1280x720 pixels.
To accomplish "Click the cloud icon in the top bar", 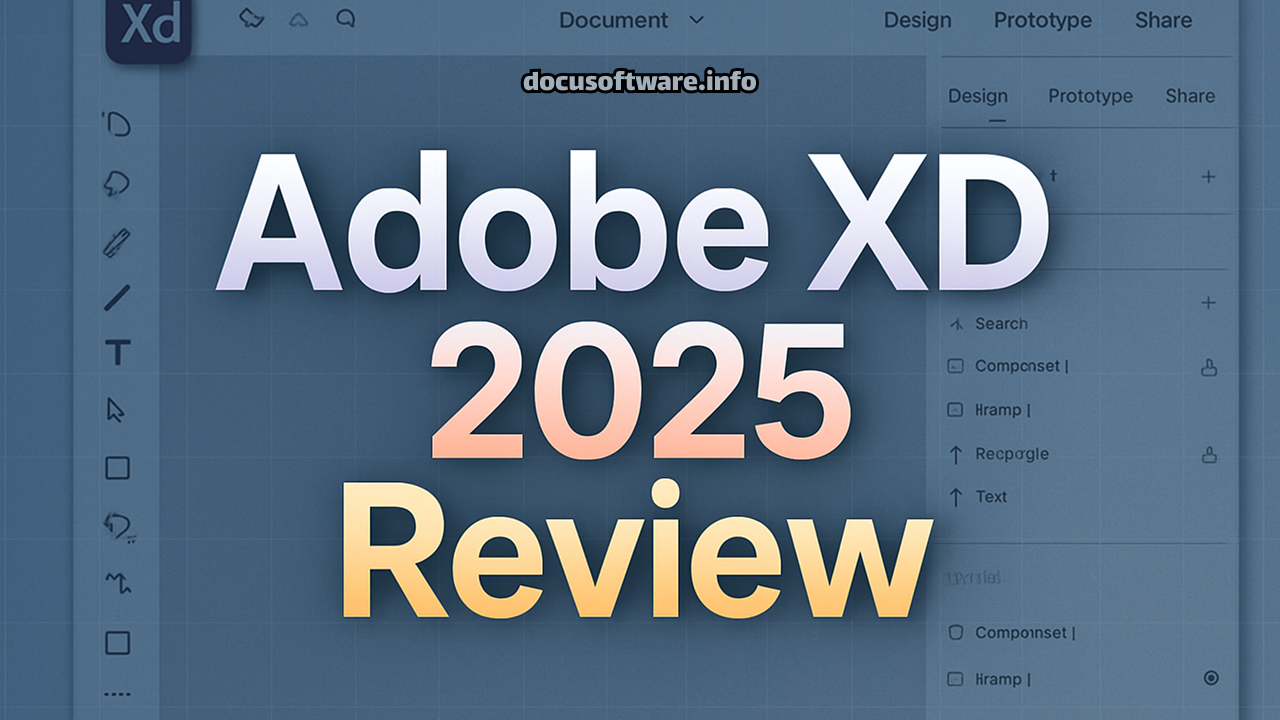I will coord(298,19).
